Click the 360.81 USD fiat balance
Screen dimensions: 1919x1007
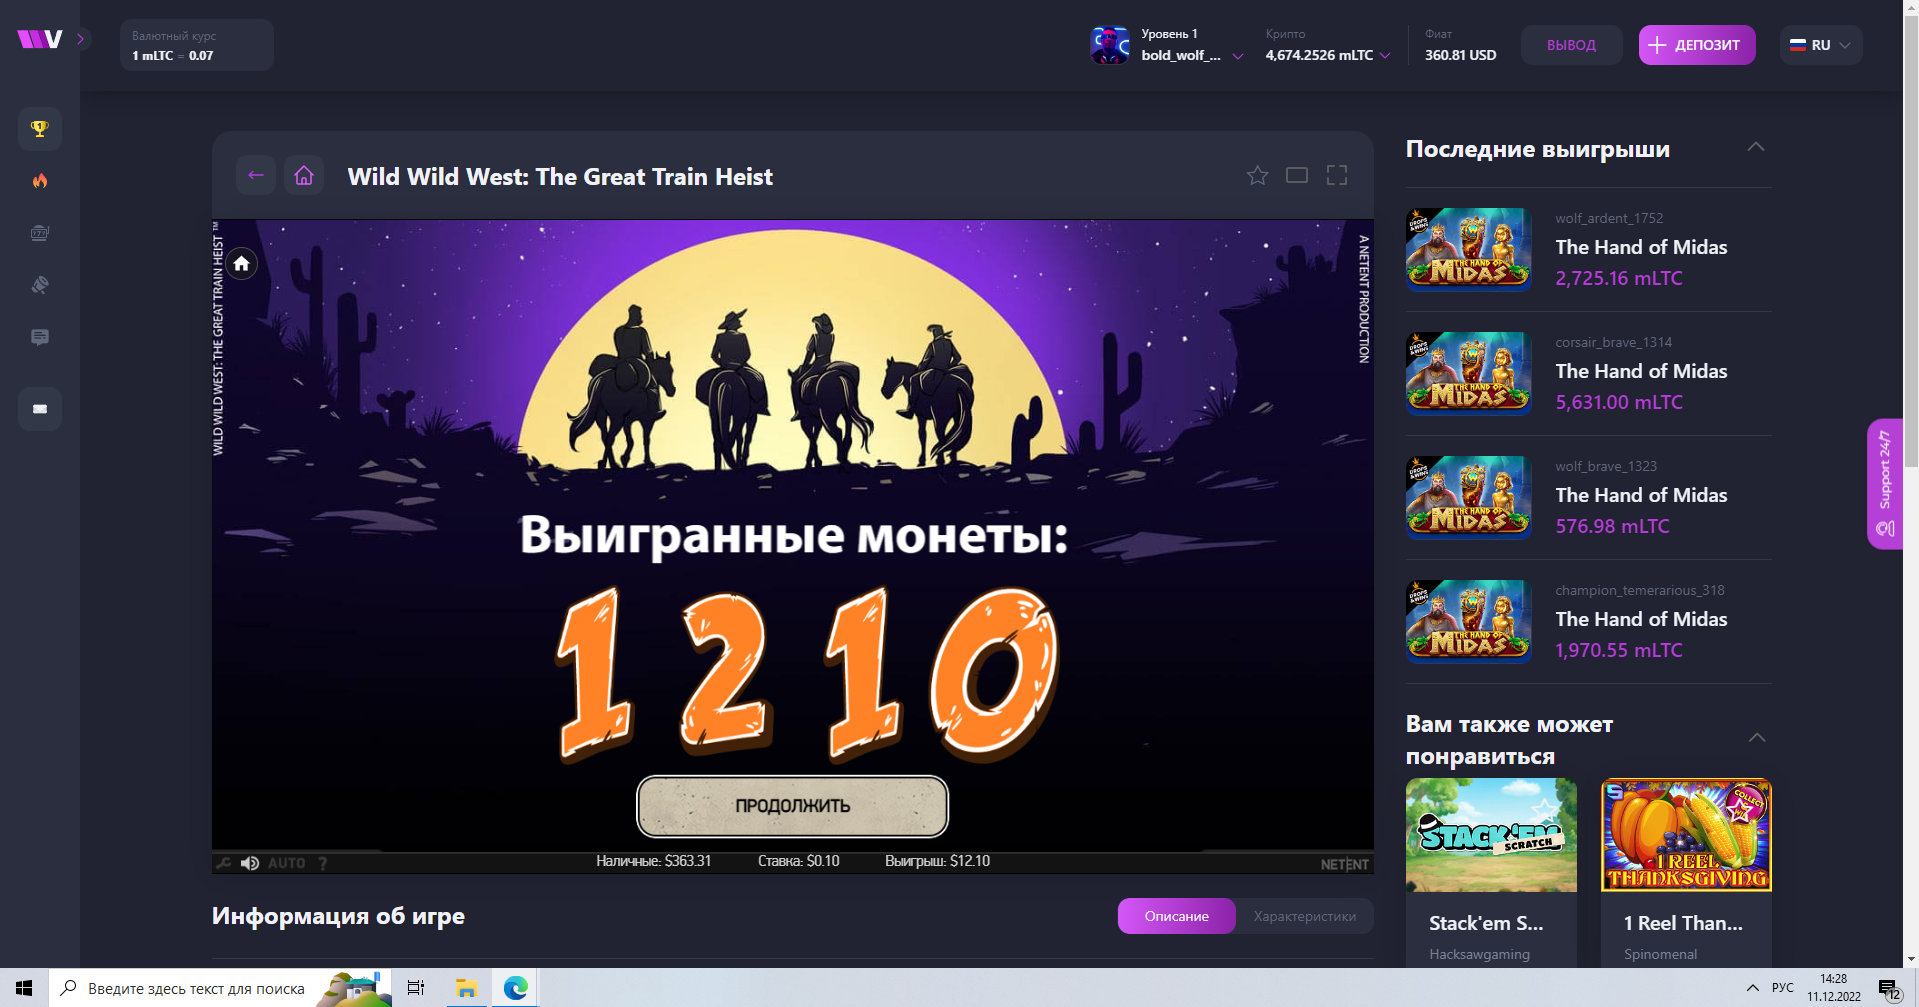click(1460, 55)
